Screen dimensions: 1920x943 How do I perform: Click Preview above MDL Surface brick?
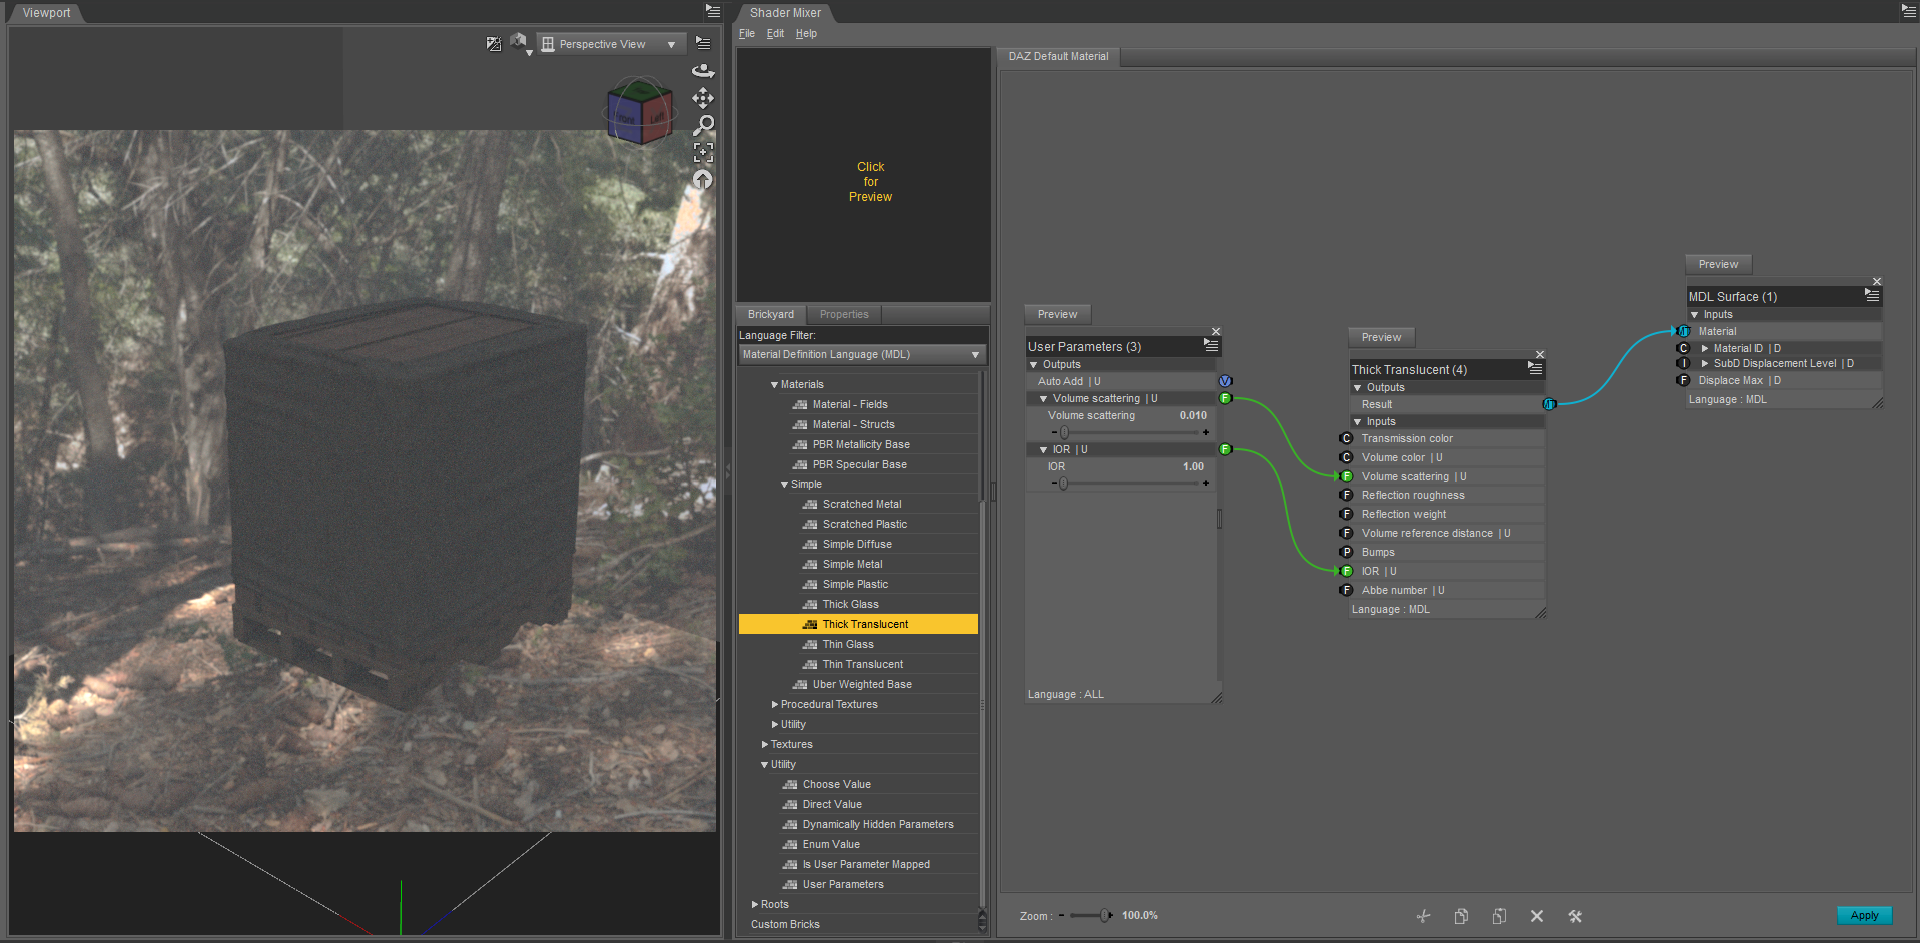[x=1718, y=264]
